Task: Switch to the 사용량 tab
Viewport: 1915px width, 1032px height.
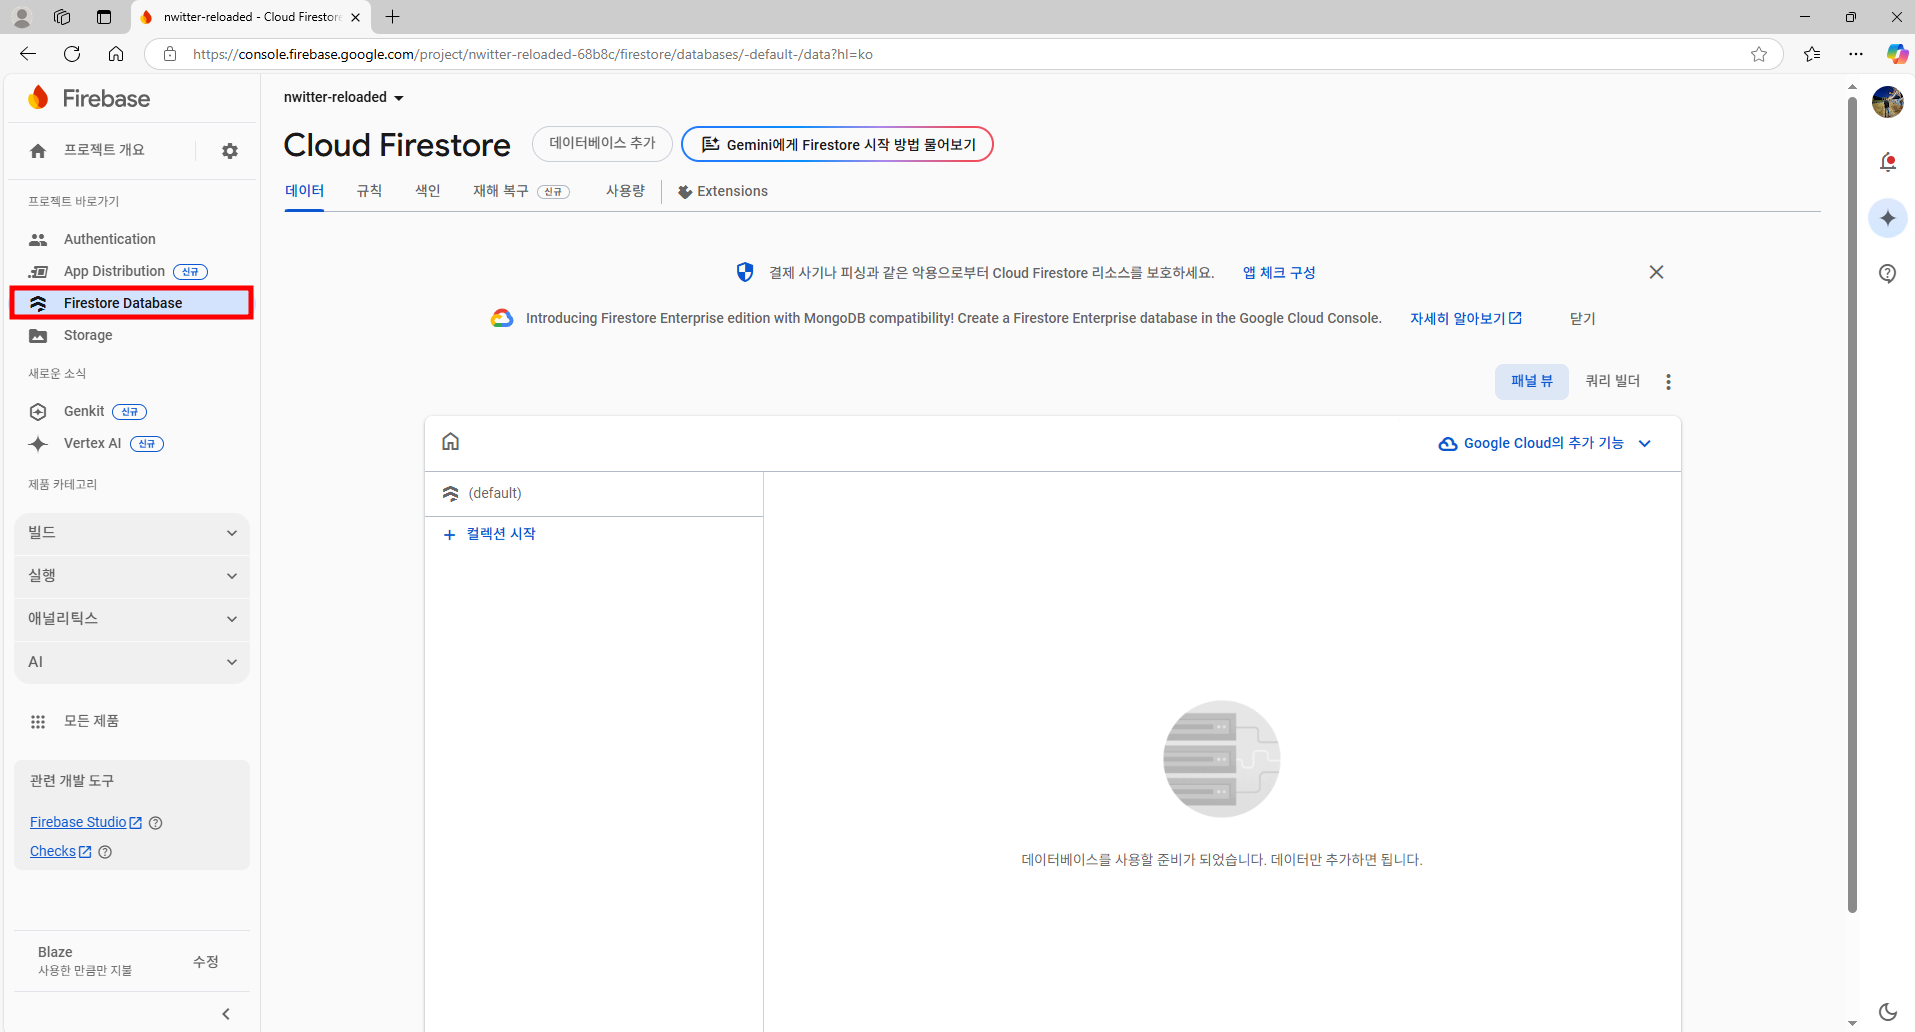Action: [625, 191]
